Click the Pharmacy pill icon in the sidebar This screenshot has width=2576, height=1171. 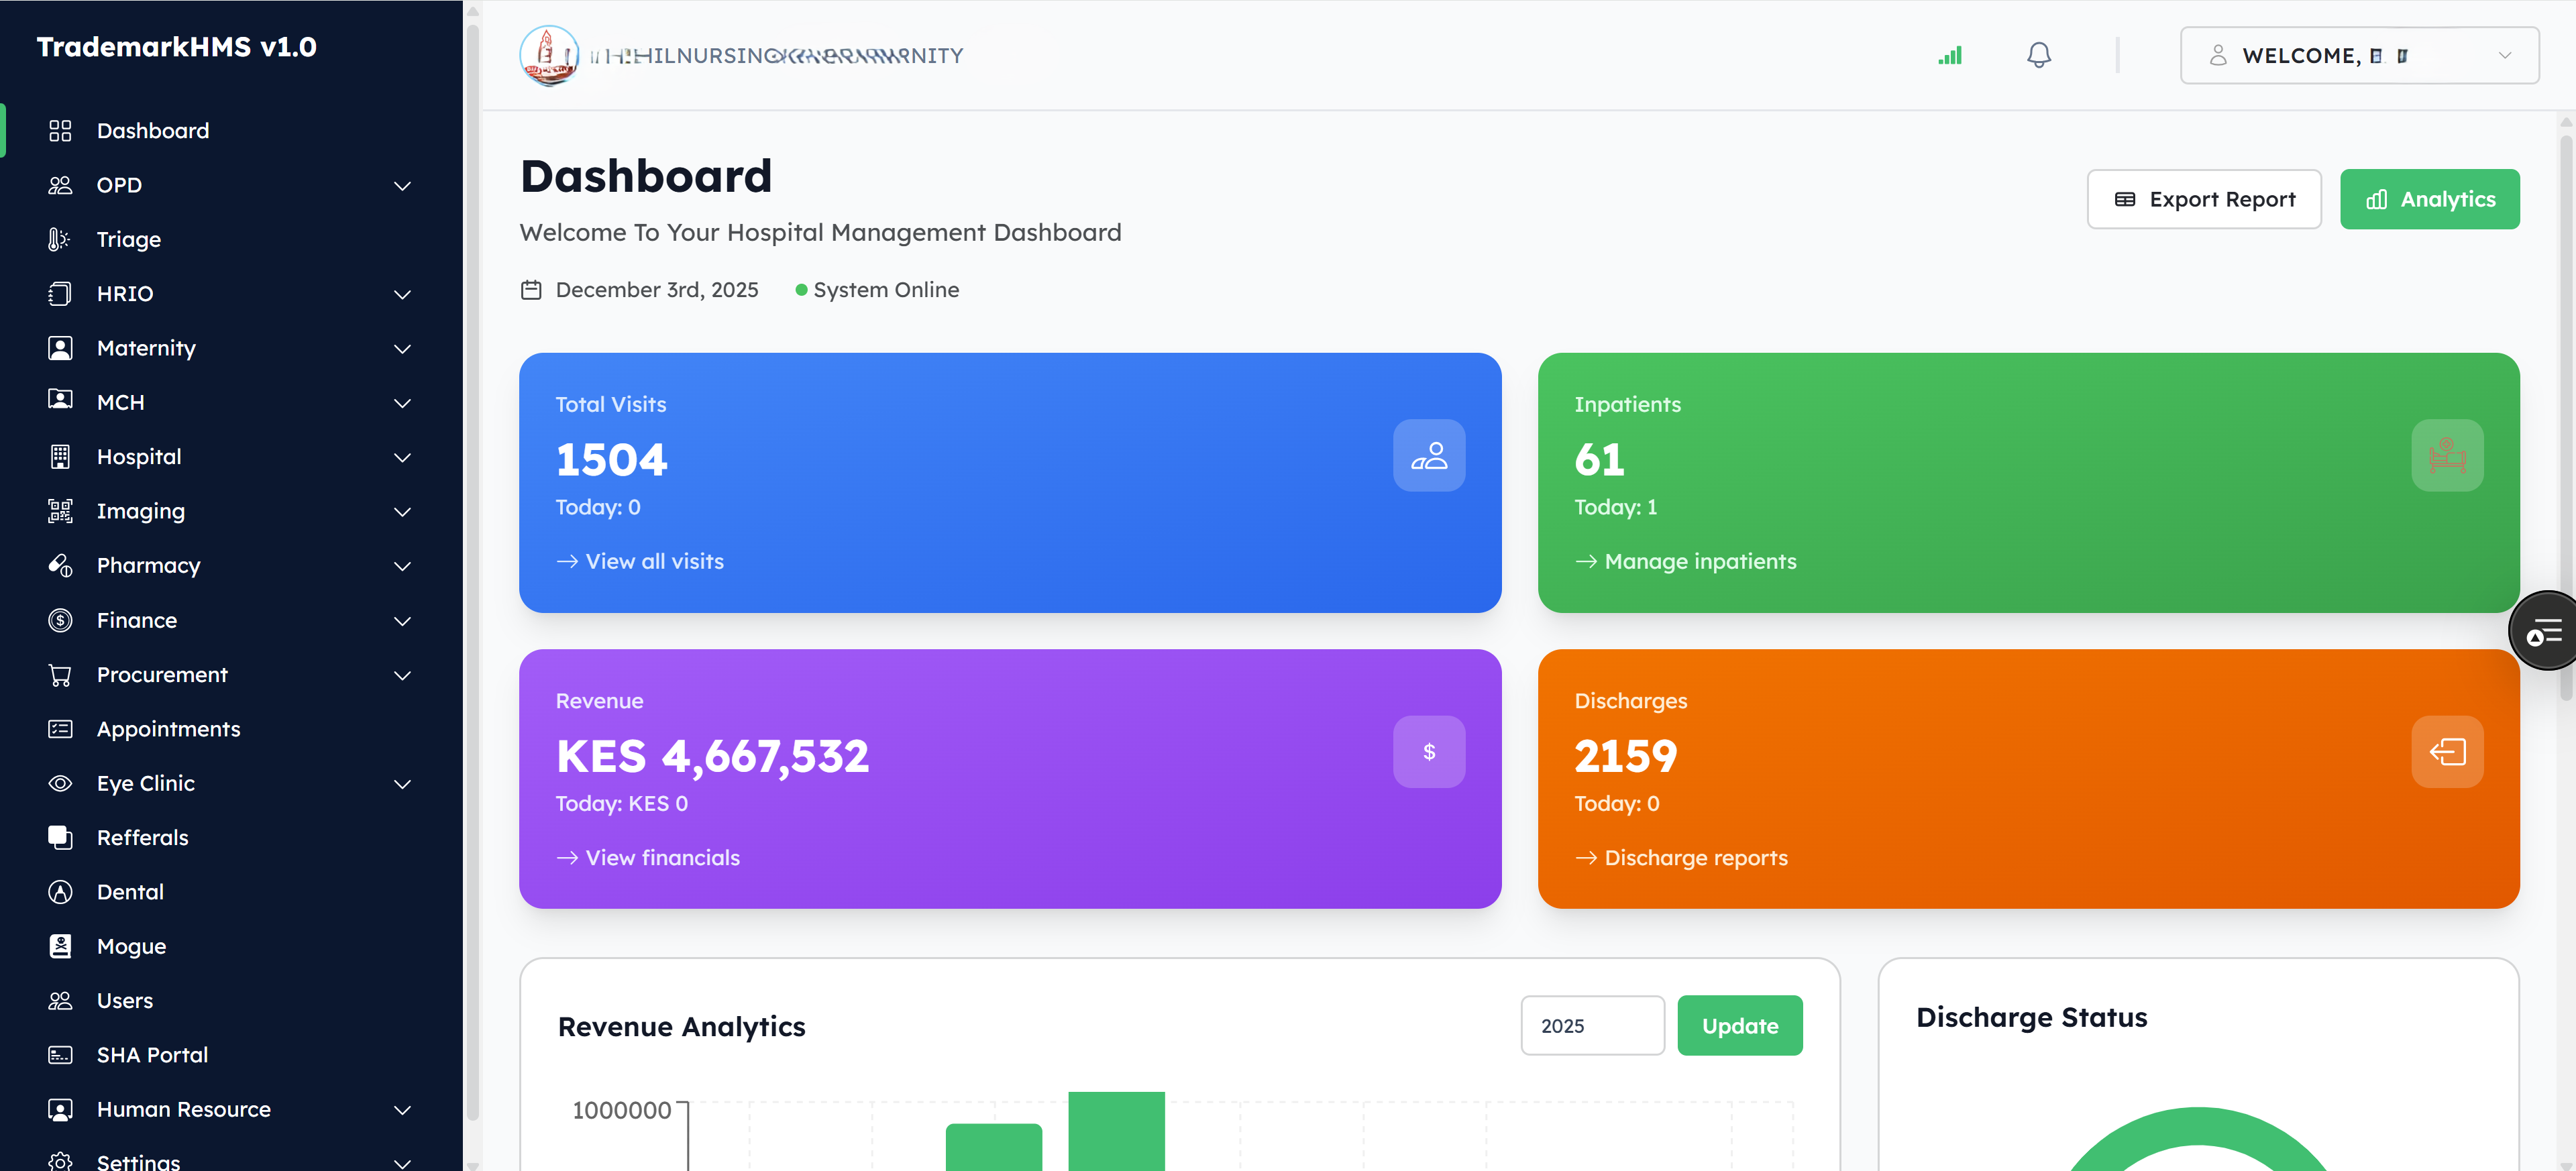pos(60,565)
